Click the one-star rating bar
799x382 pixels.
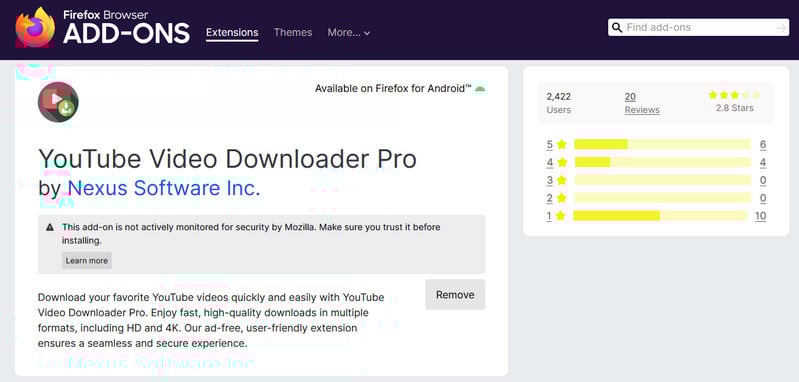(x=660, y=216)
